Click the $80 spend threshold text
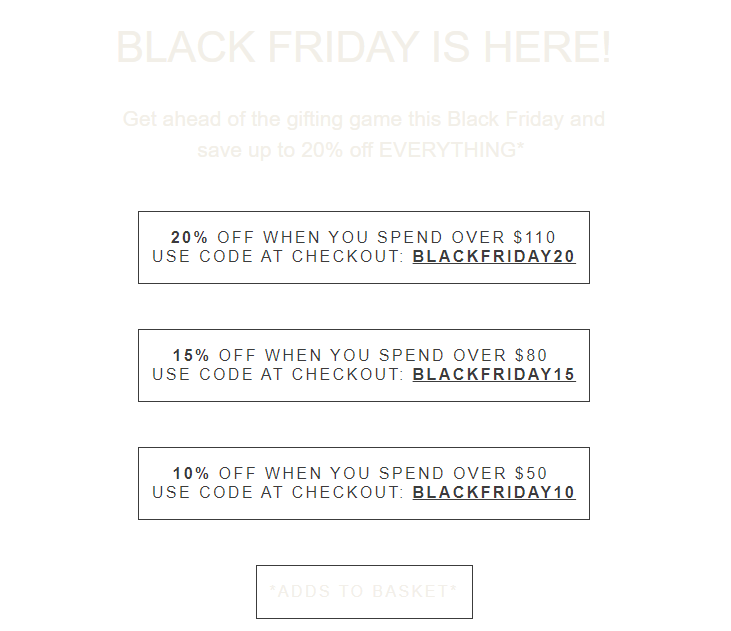The height and width of the screenshot is (631, 731). point(531,355)
